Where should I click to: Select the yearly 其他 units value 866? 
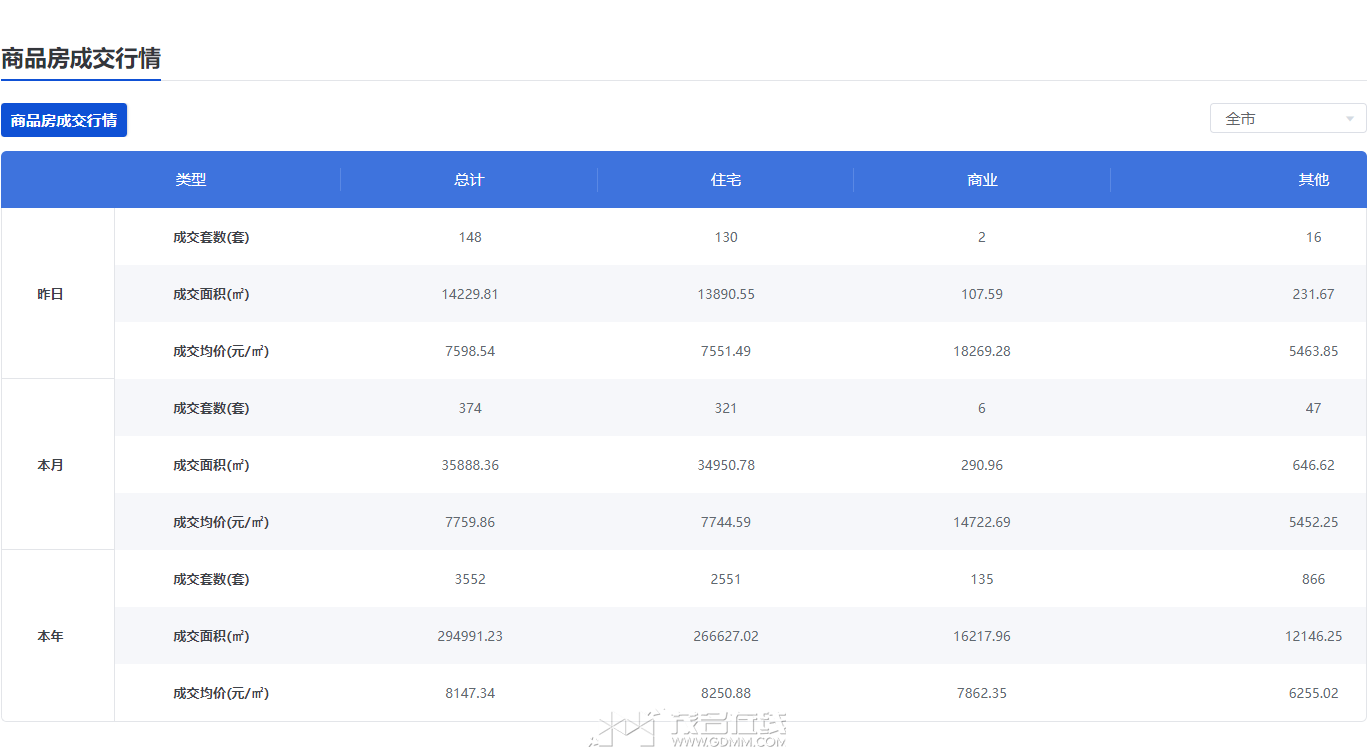pyautogui.click(x=1313, y=579)
